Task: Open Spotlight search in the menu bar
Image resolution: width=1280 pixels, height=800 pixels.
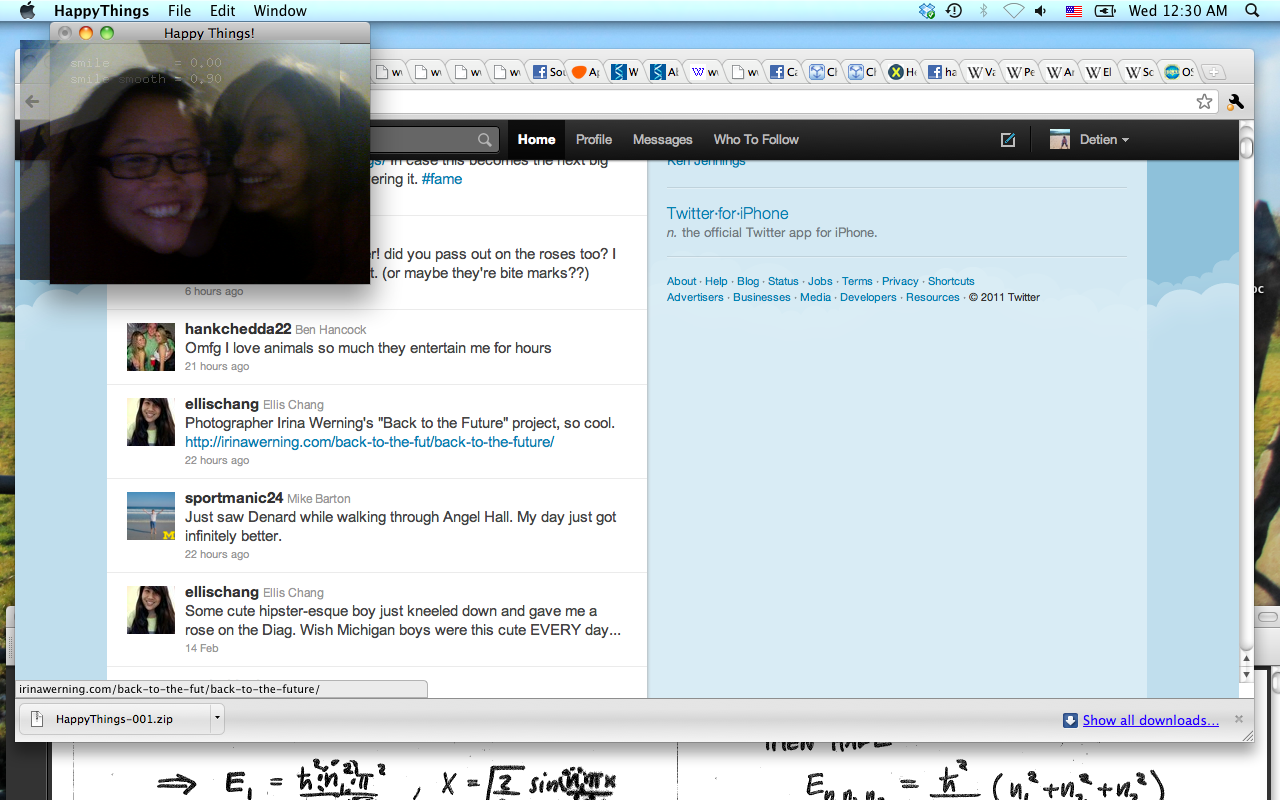Action: click(x=1252, y=11)
